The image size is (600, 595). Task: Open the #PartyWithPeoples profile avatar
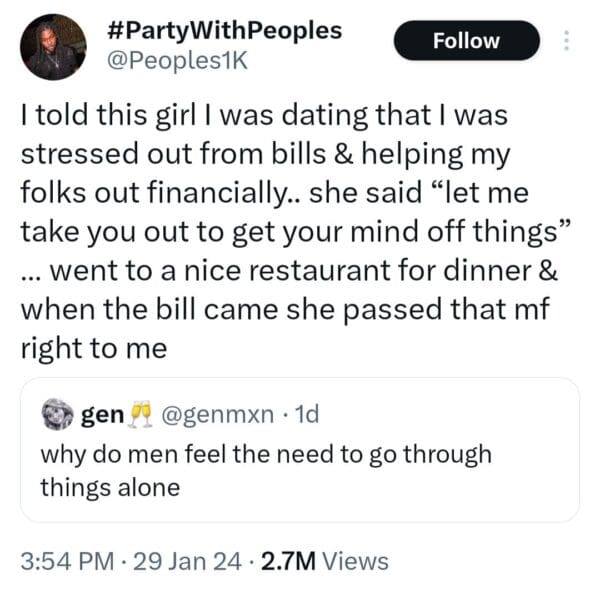53,47
